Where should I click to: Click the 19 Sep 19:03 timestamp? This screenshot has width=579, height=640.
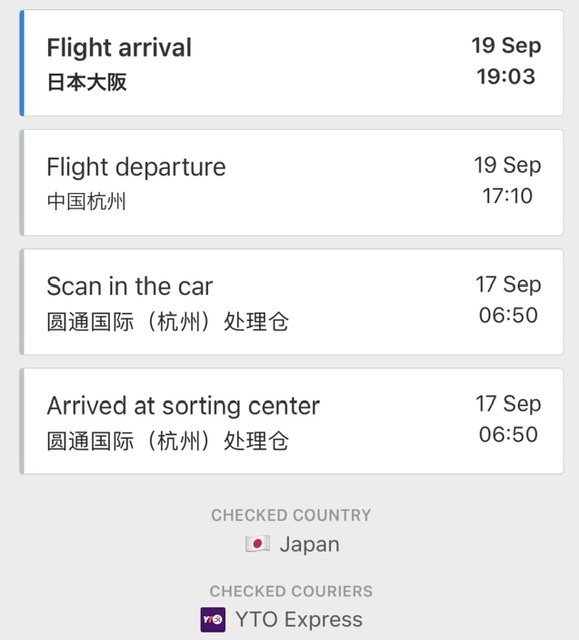(x=506, y=61)
